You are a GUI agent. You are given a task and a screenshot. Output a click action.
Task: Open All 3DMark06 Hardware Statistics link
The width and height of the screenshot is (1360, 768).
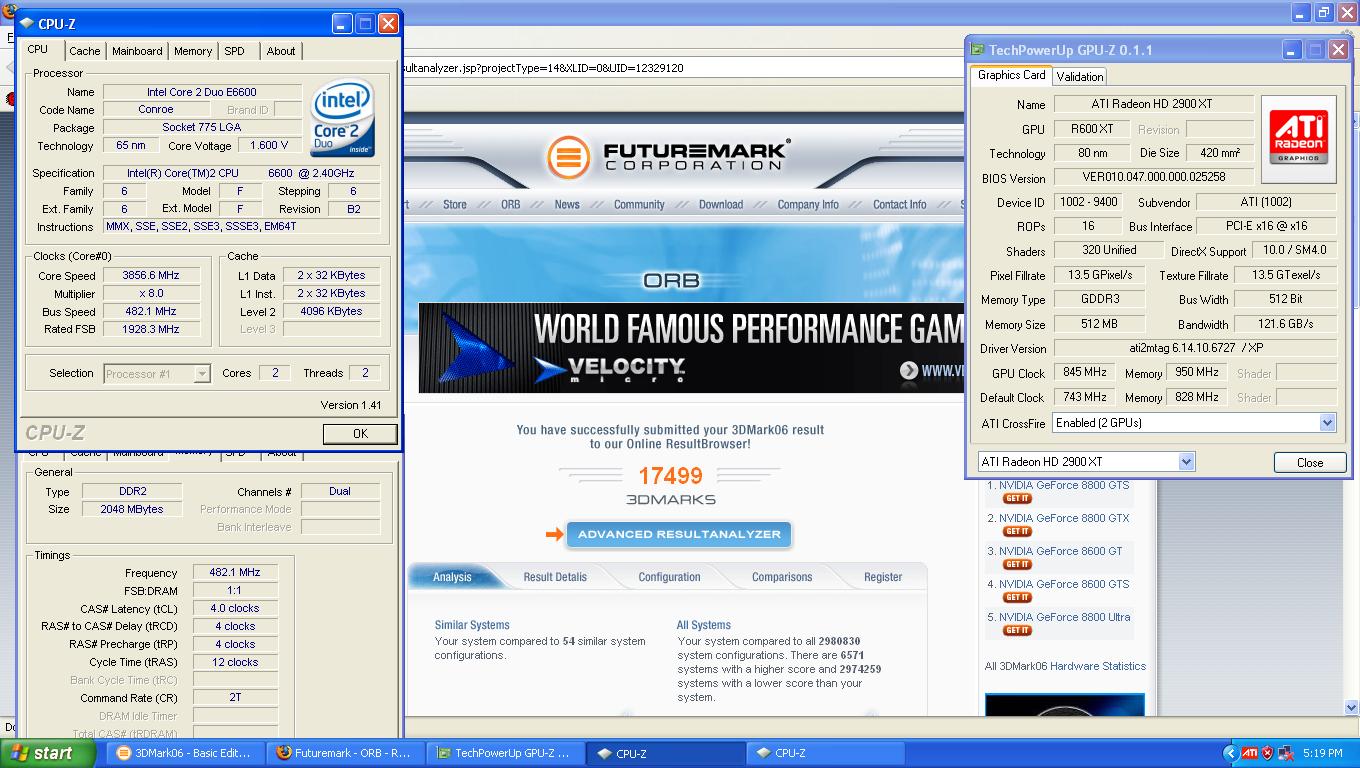point(1065,666)
